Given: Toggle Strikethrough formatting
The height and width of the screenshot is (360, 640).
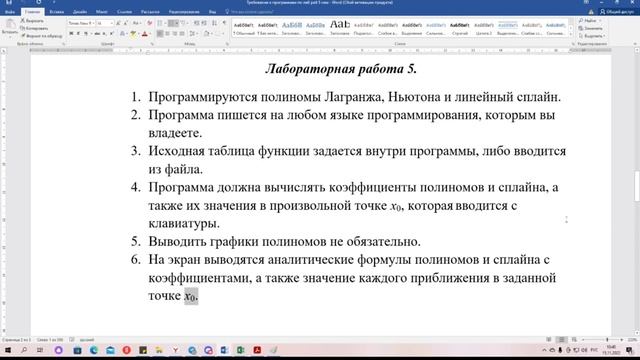Looking at the screenshot, I should pos(97,34).
